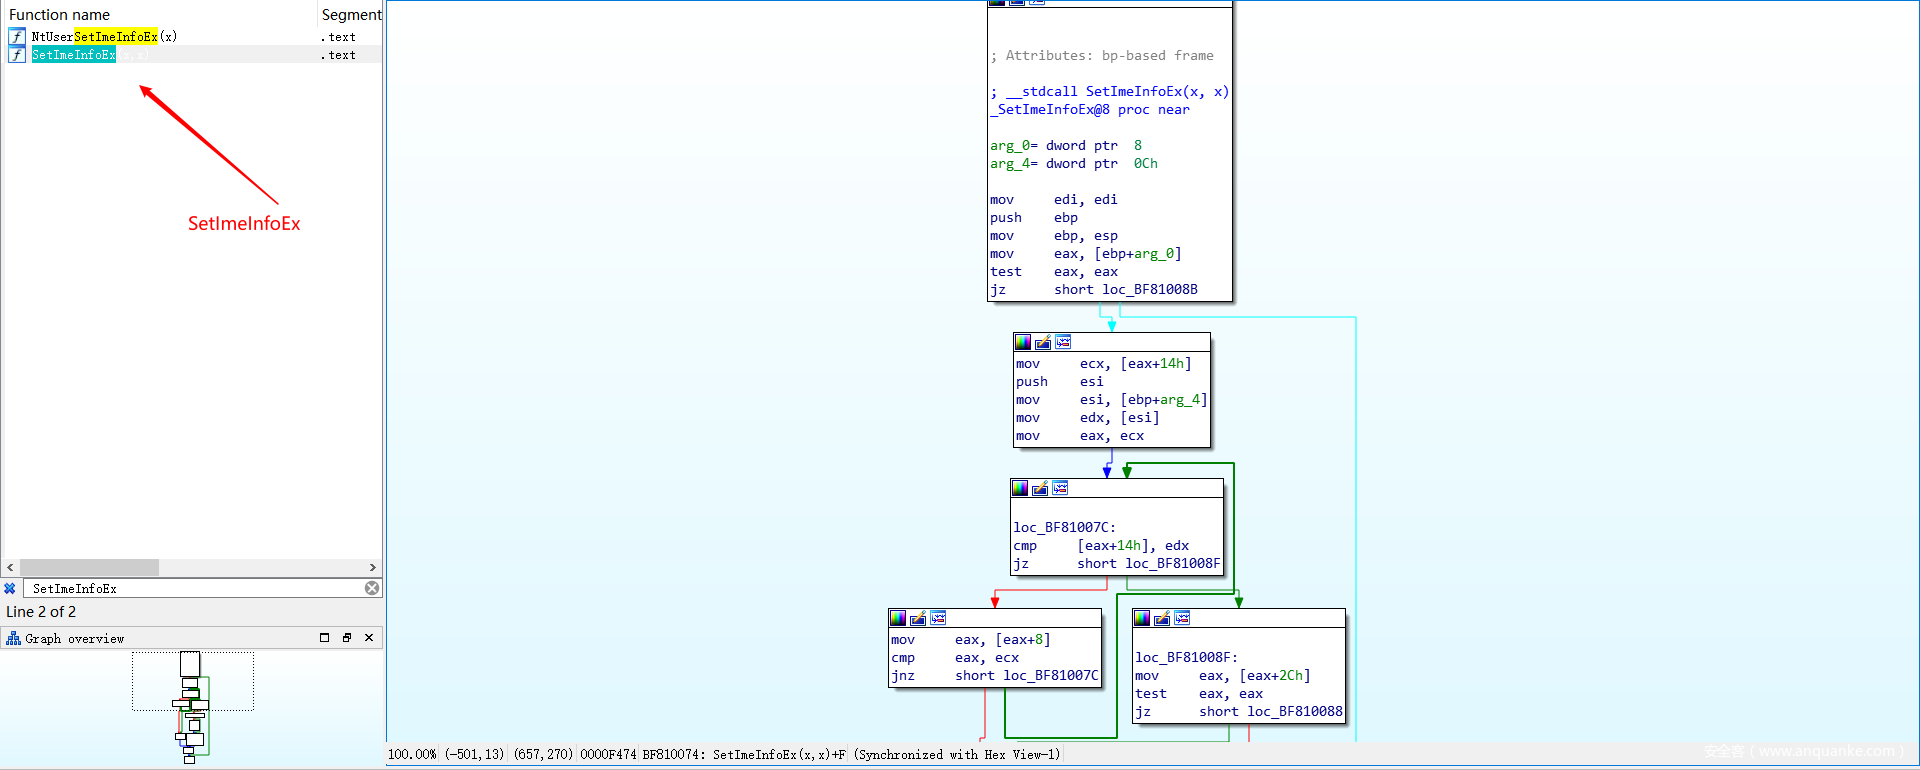
Task: Click the group icon on the 'mov ecx, [eax+14h]' block
Action: pyautogui.click(x=1063, y=342)
